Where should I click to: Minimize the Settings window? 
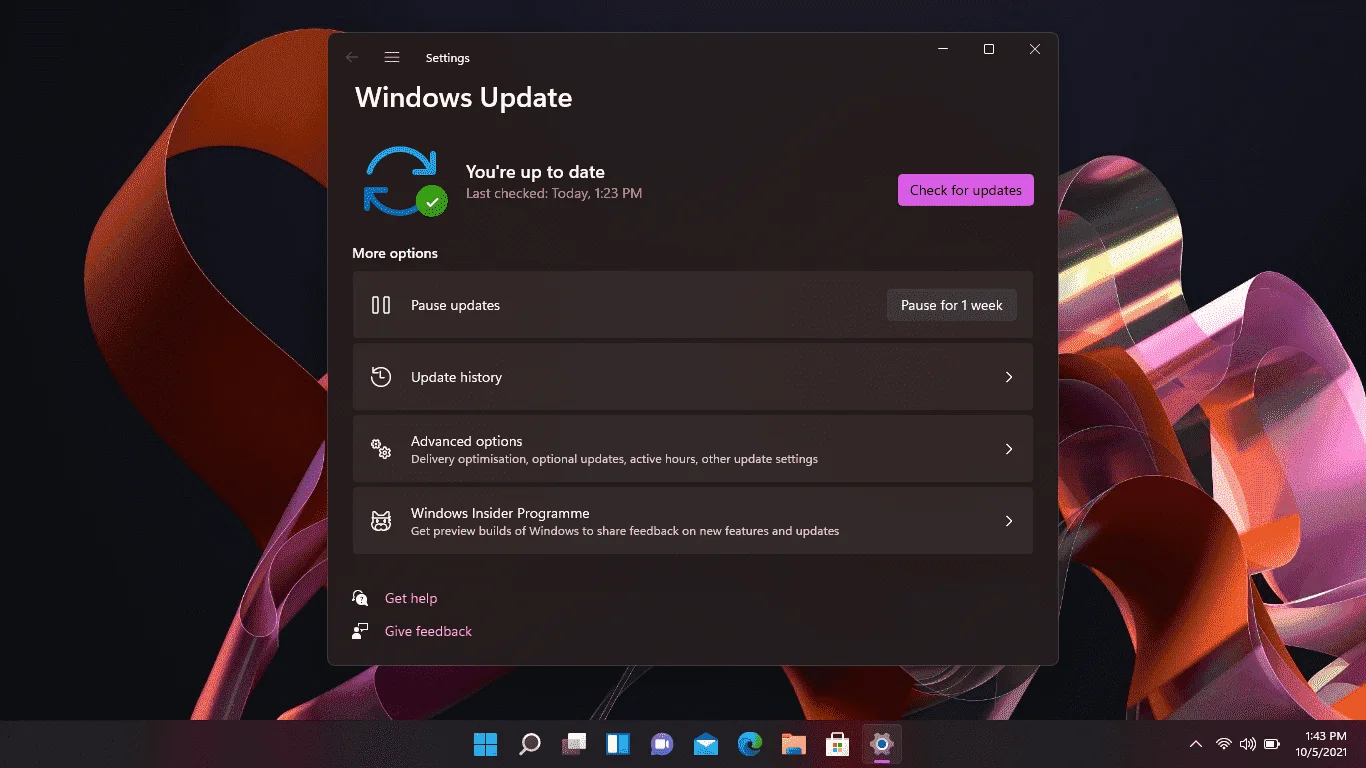[943, 49]
